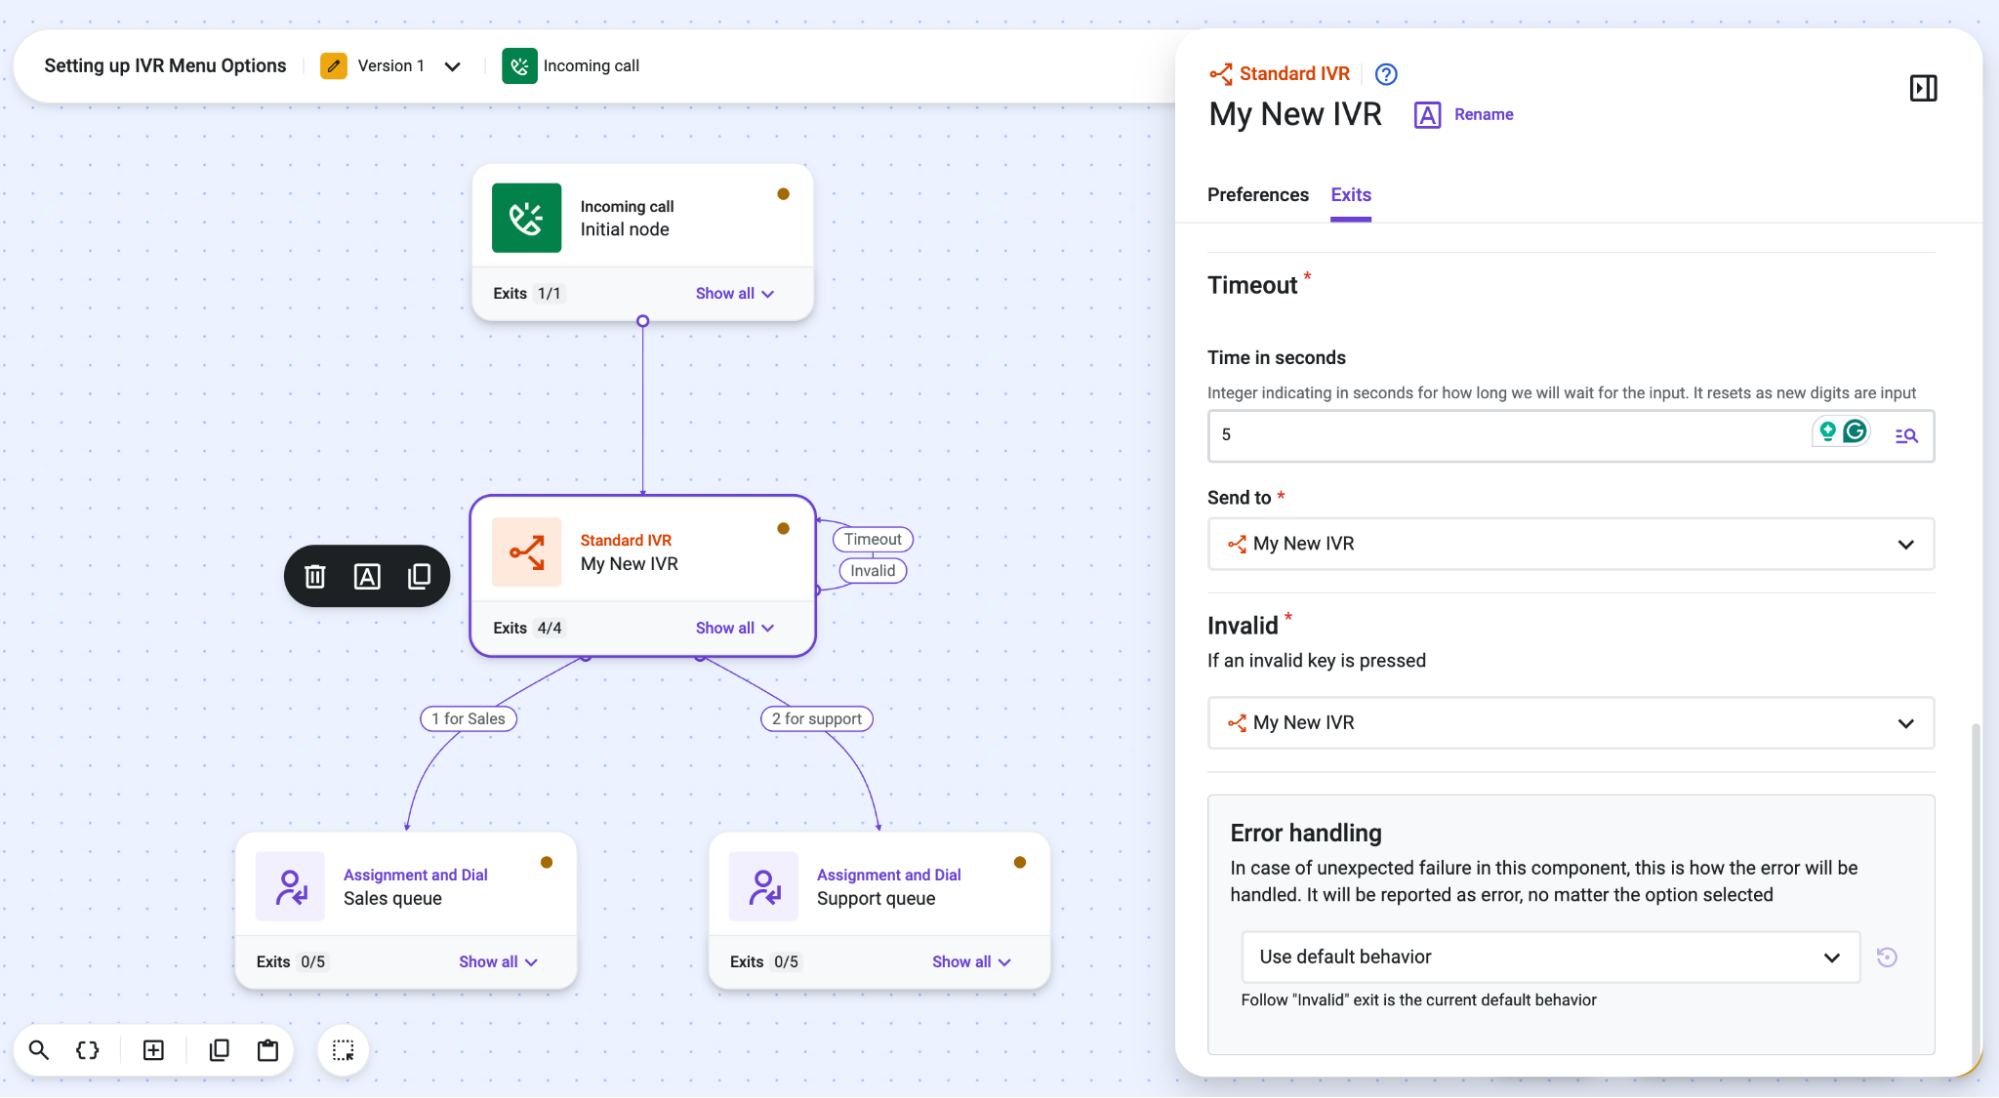Click the paste clipboard icon in bottom toolbar
The height and width of the screenshot is (1098, 1999).
click(267, 1050)
